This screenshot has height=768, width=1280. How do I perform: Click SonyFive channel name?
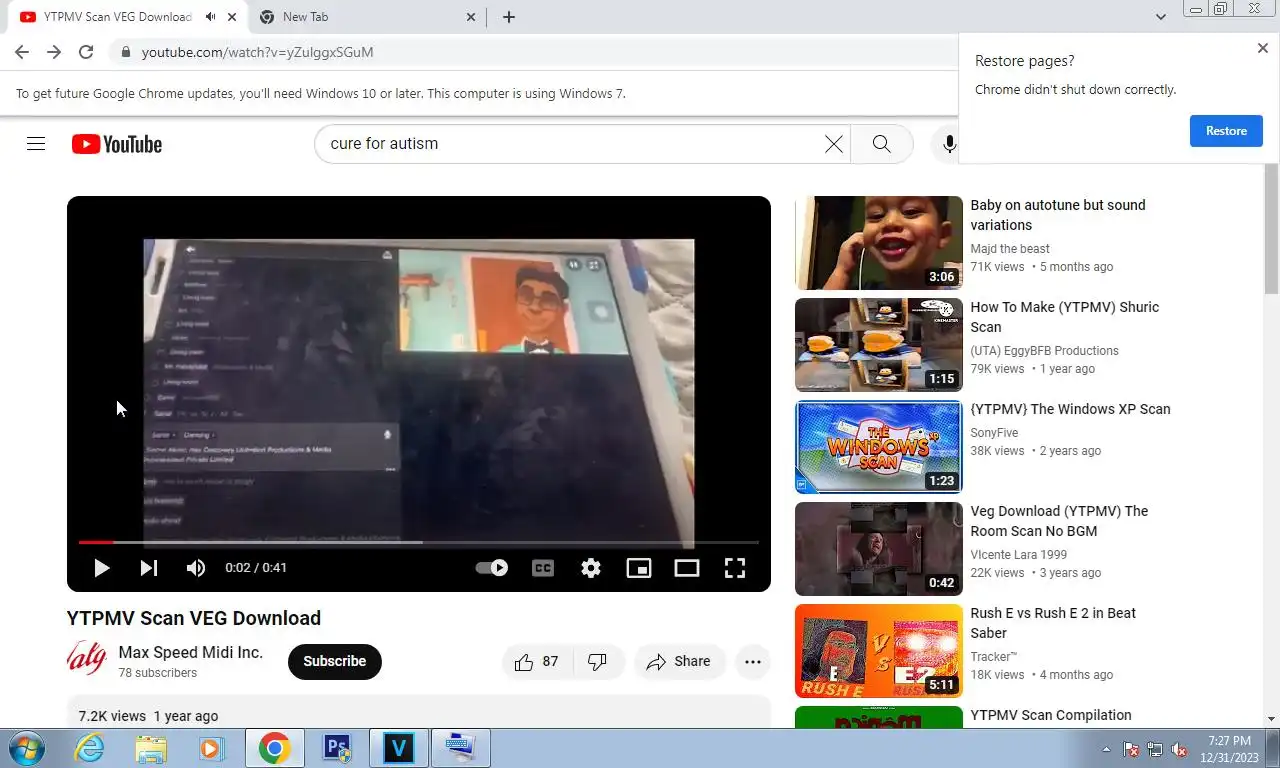coord(994,433)
